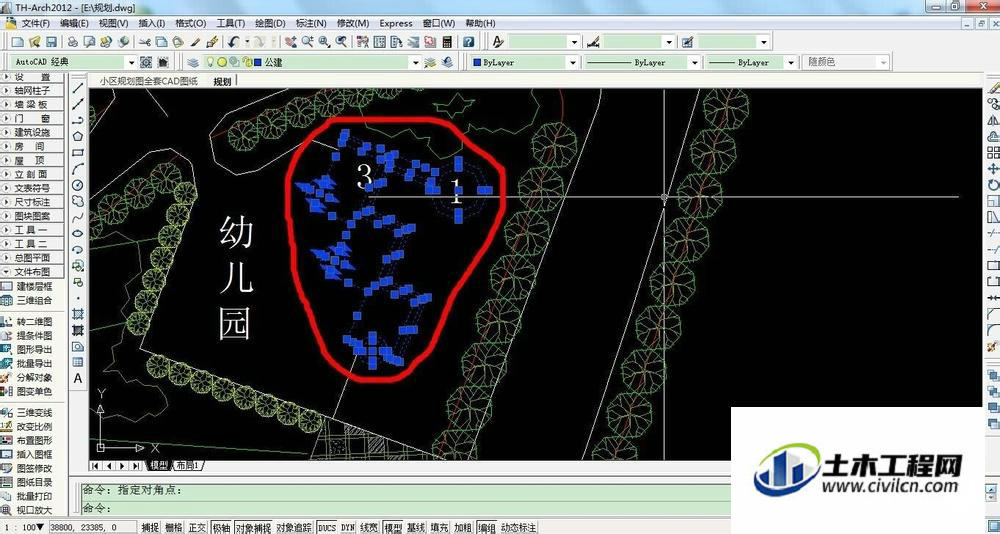The width and height of the screenshot is (1000, 534).
Task: Collapse the 文件布图 menu group
Action: (x=33, y=272)
